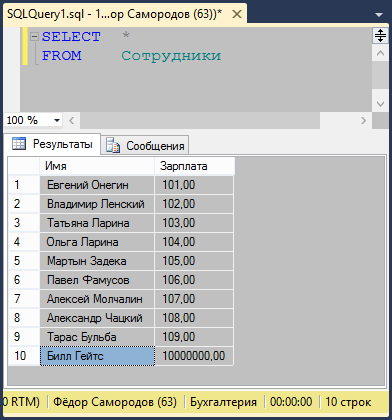Select the Павел Фамусов cell
Screen dimensions: 392x420
point(97,280)
